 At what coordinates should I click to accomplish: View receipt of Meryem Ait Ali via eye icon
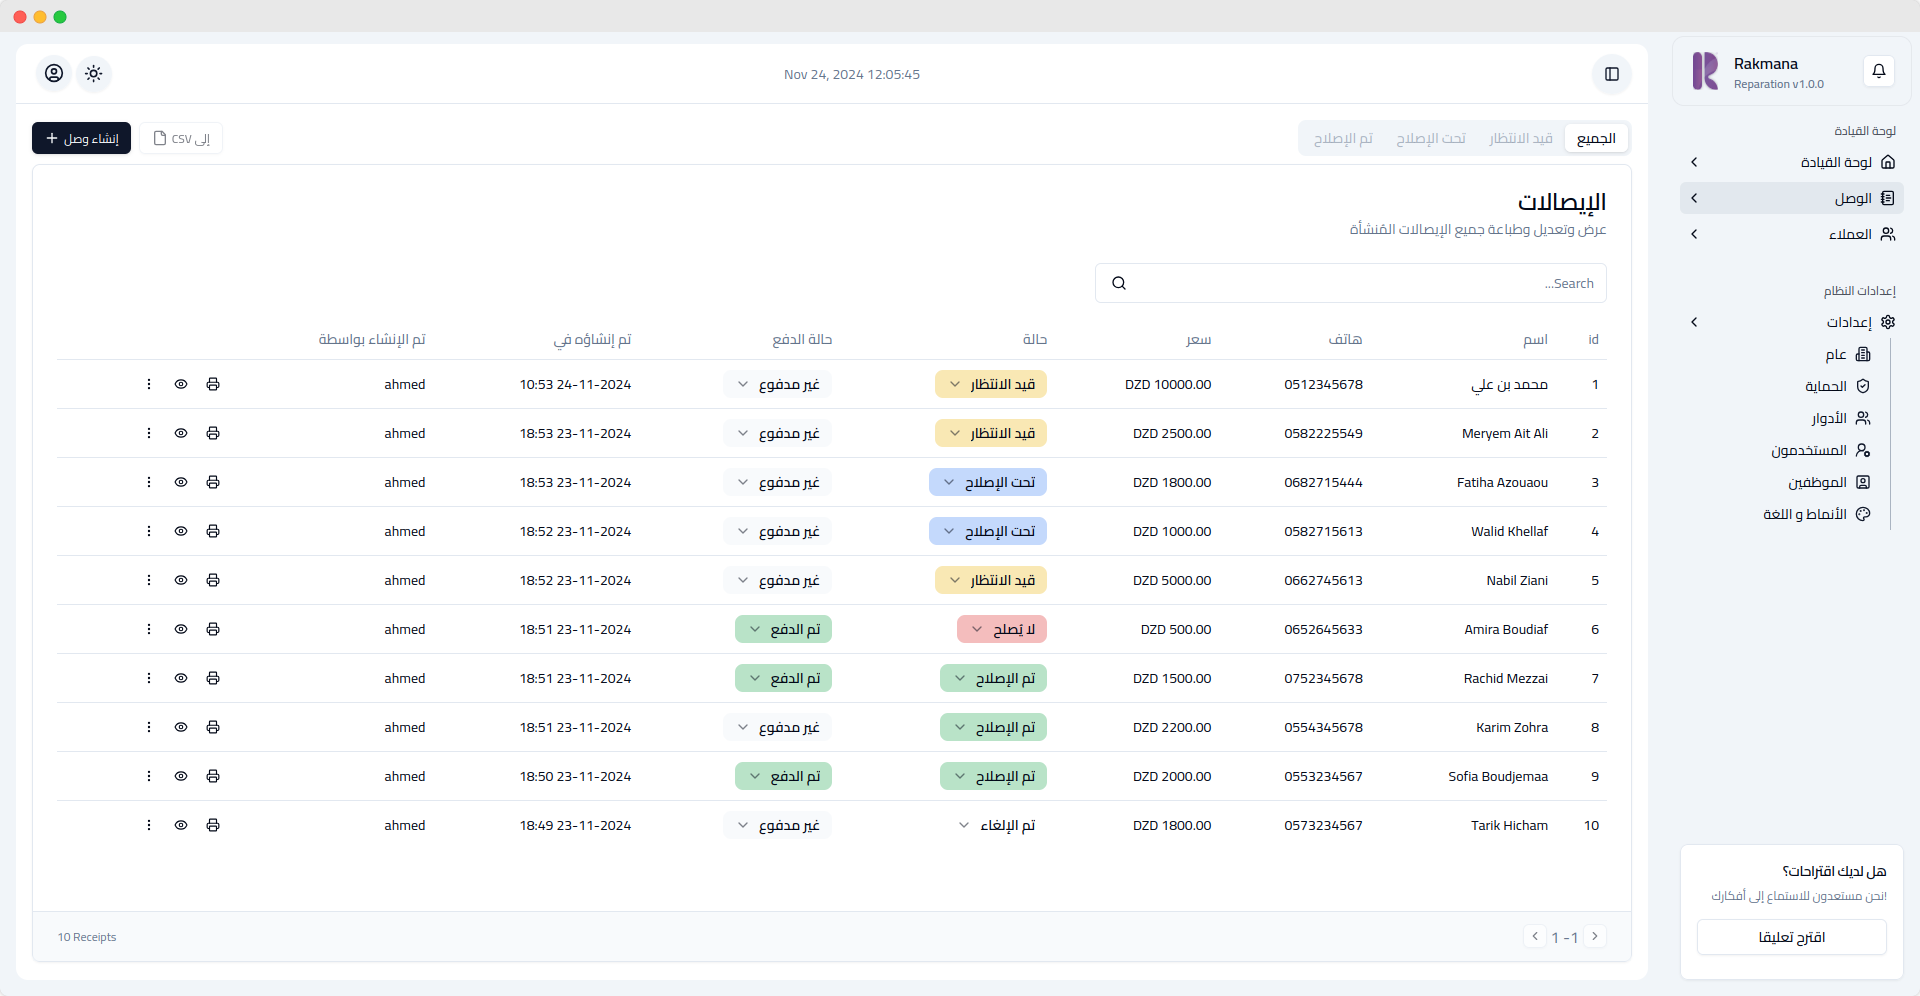pos(181,433)
